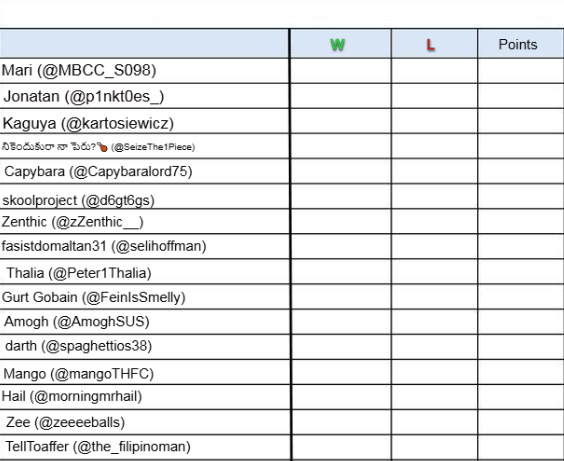564x461 pixels.
Task: Select Gurt Gobain (@FeinIsSmelly) name cell
Action: click(144, 297)
